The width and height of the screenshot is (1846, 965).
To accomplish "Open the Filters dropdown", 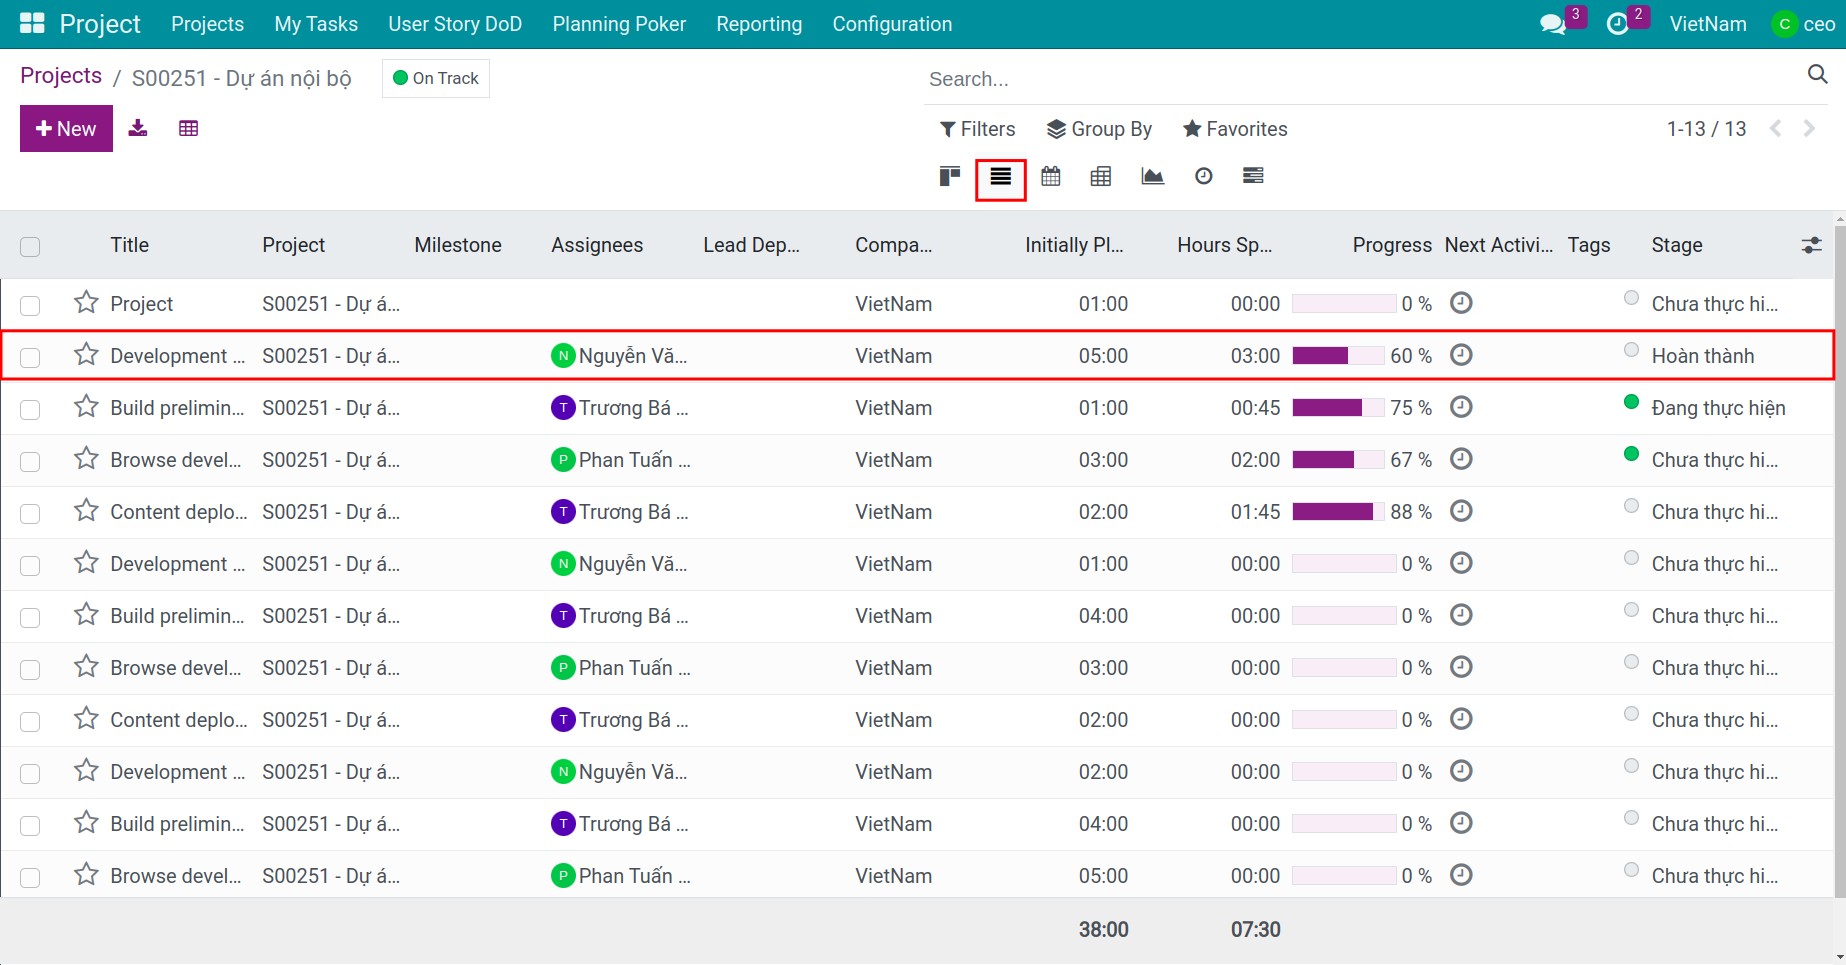I will [x=977, y=129].
